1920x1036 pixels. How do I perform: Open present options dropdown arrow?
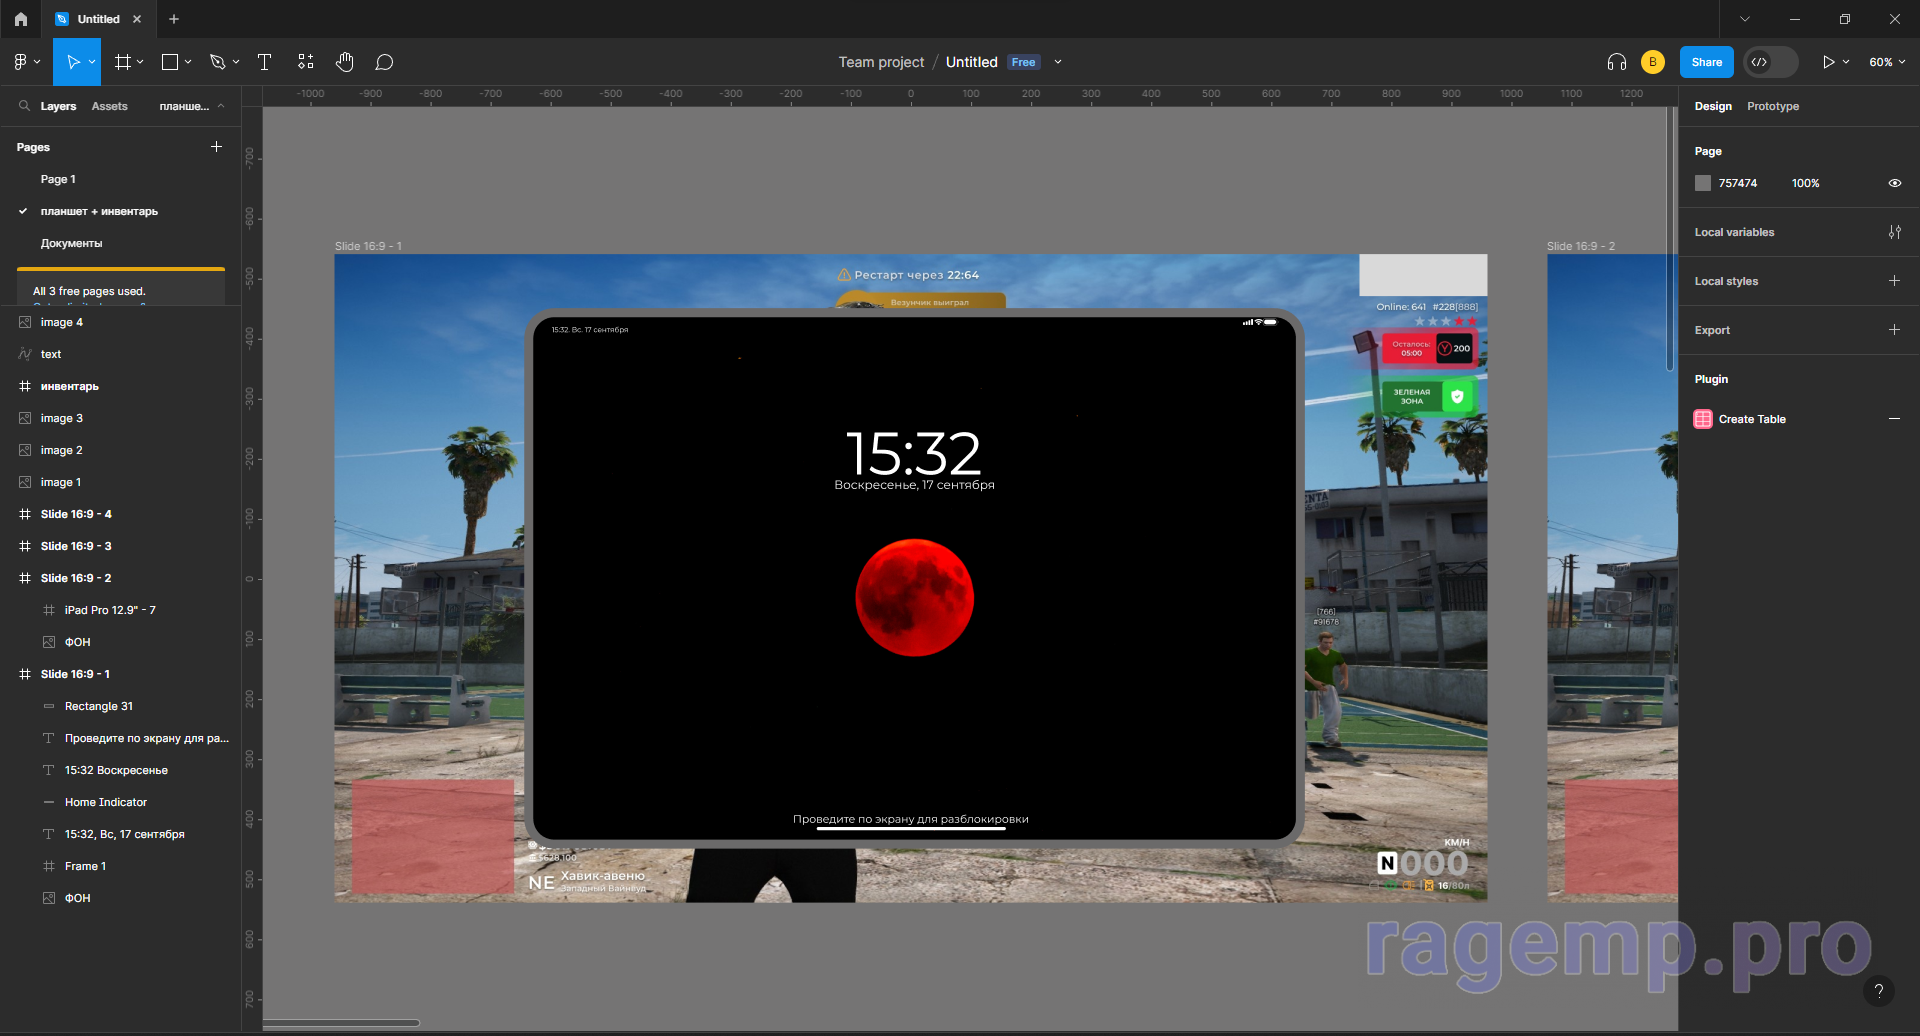[1846, 62]
